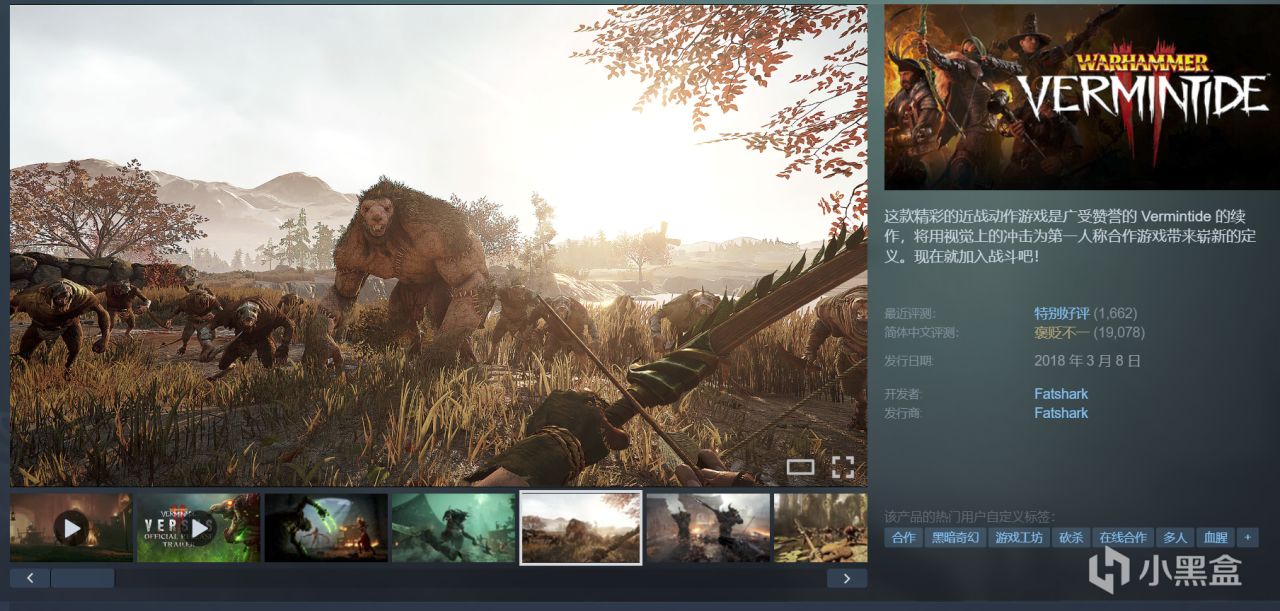
Task: Select the 砍杀 tag
Action: (x=1071, y=538)
